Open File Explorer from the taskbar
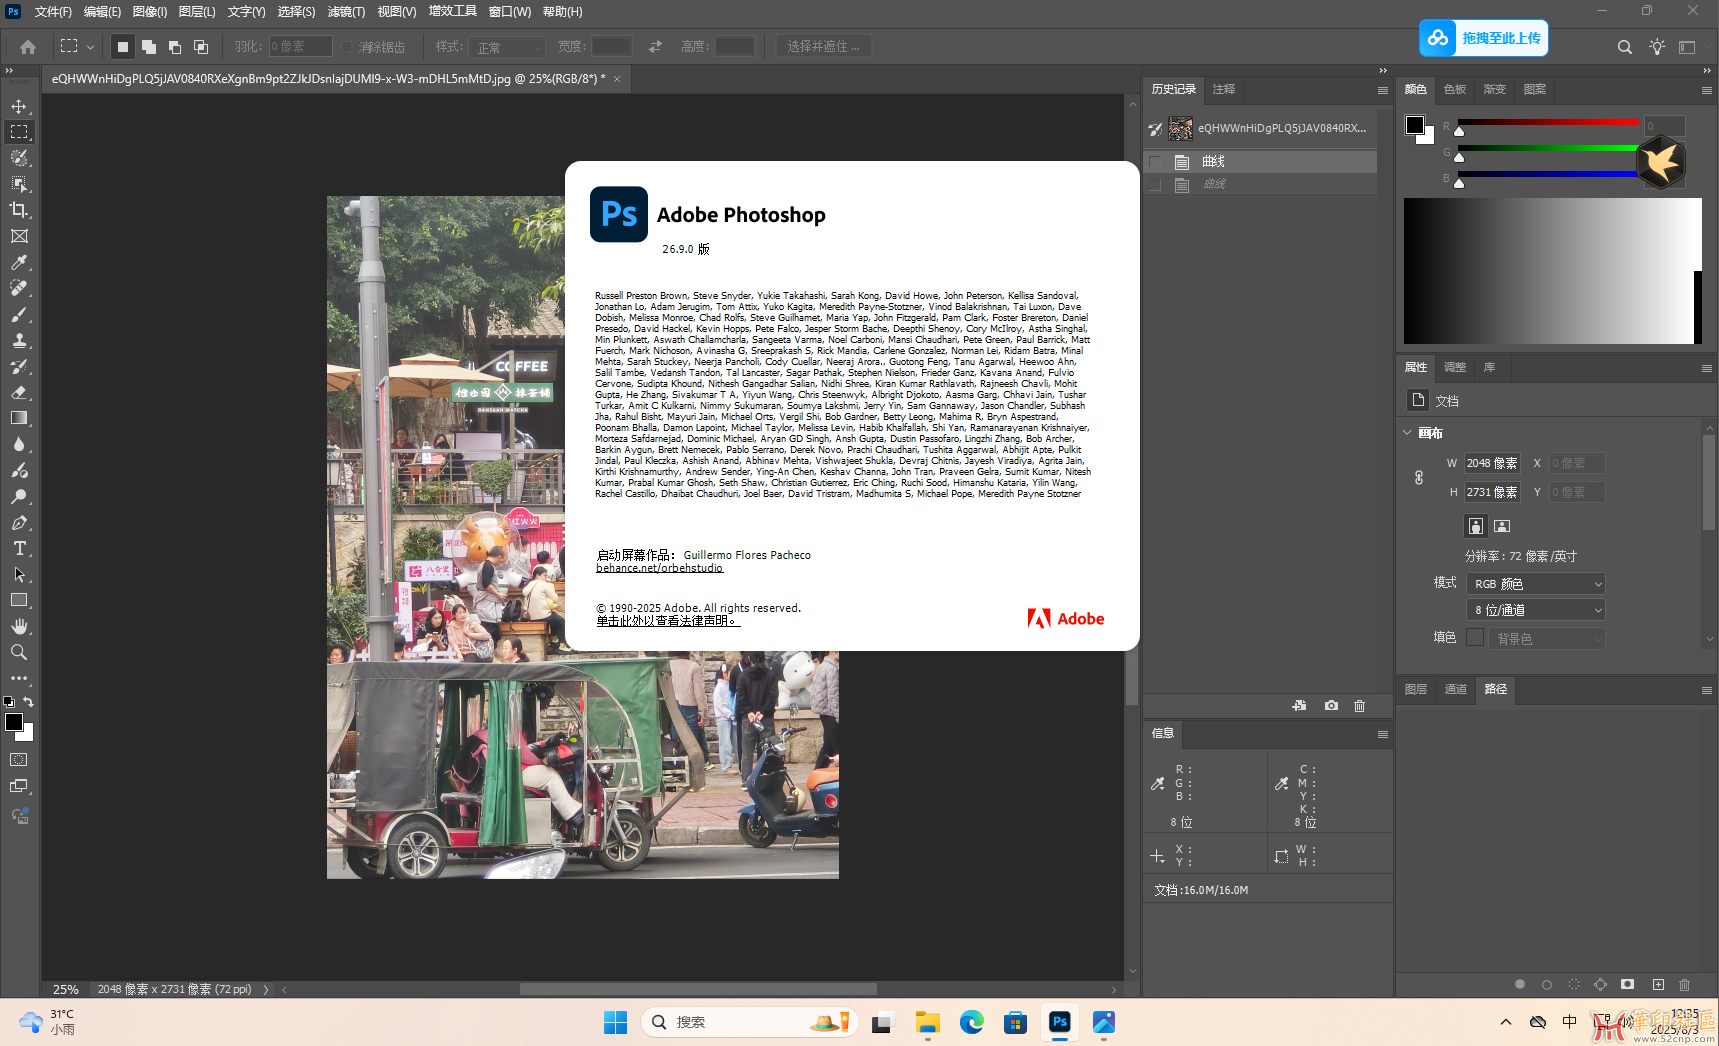The width and height of the screenshot is (1719, 1046). [927, 1022]
